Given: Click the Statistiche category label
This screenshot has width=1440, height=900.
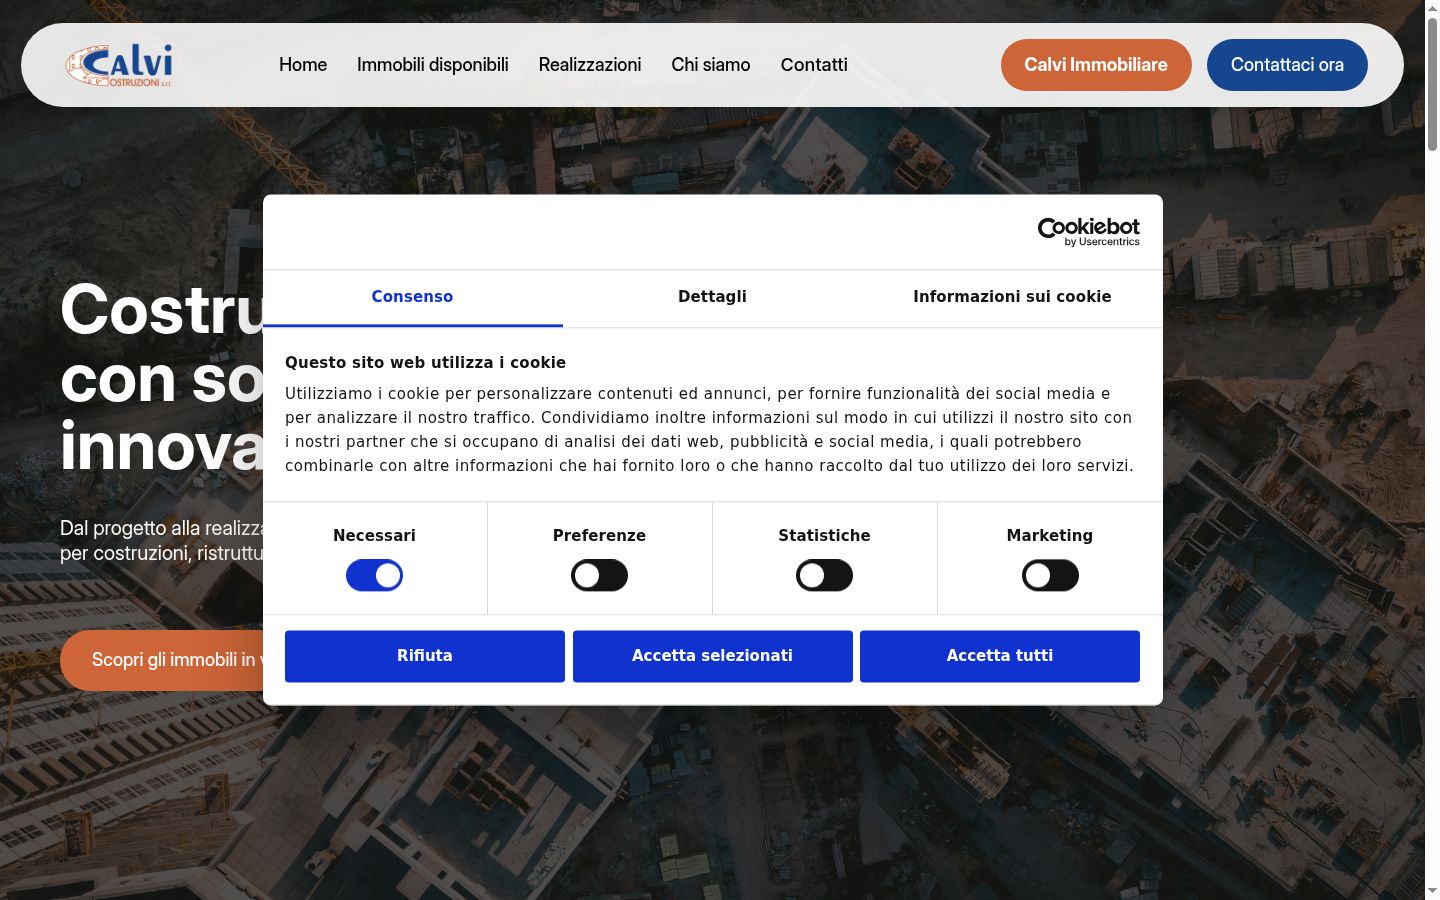Looking at the screenshot, I should (x=824, y=536).
